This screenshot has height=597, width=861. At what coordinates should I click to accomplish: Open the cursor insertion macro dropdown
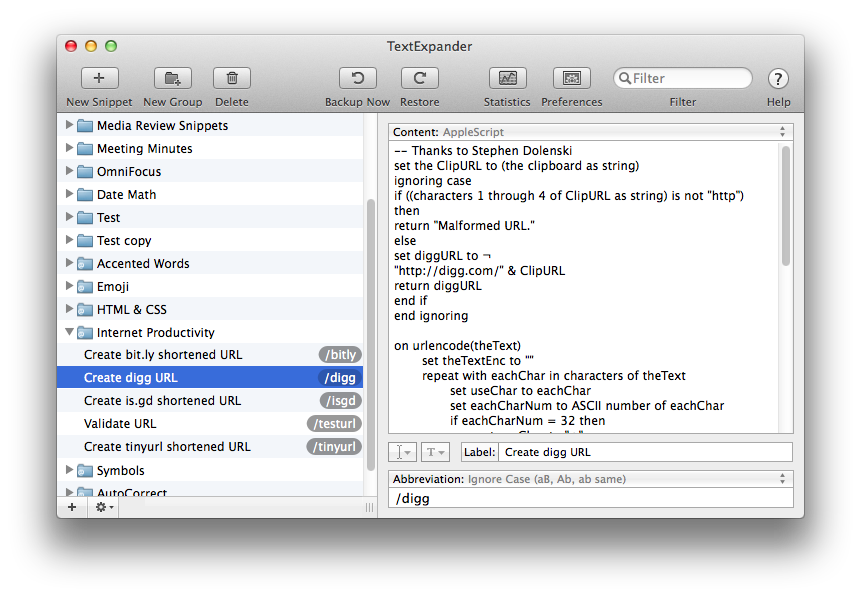click(402, 452)
